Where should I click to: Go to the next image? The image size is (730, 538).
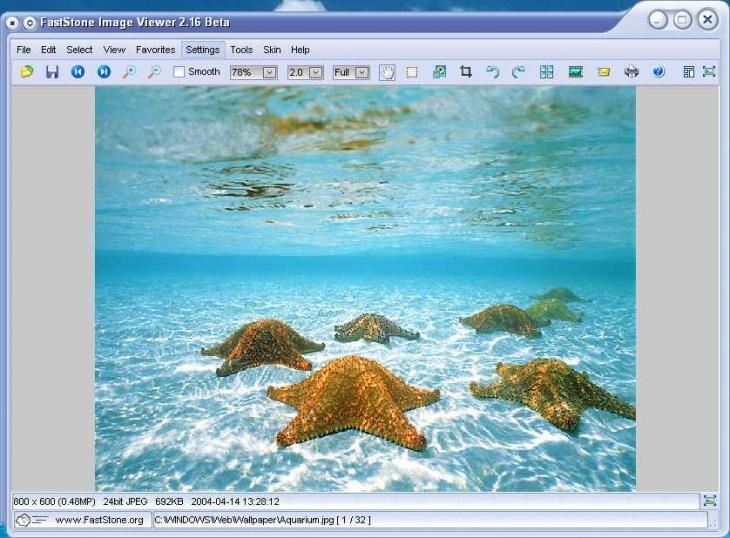(x=103, y=72)
